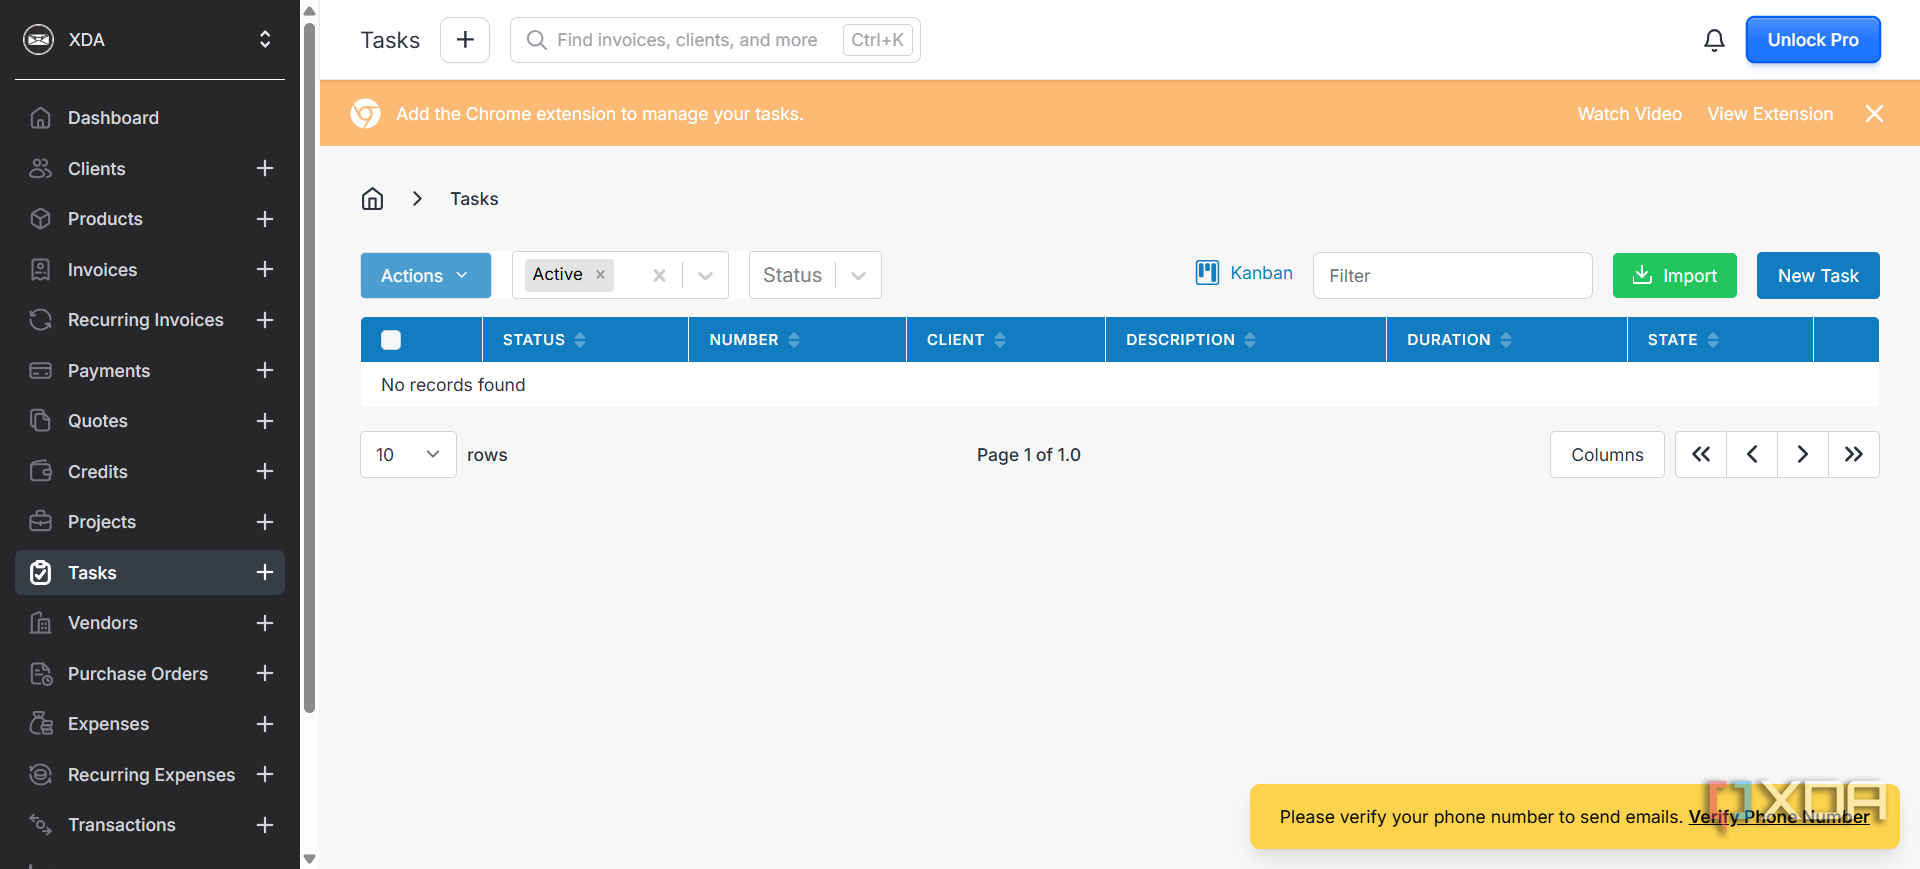This screenshot has height=869, width=1920.
Task: Create new quote via plus icon
Action: [265, 421]
